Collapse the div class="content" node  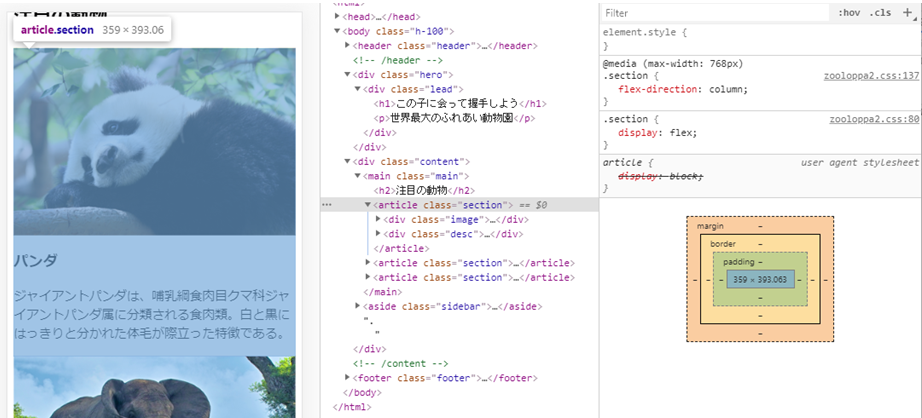pos(348,161)
